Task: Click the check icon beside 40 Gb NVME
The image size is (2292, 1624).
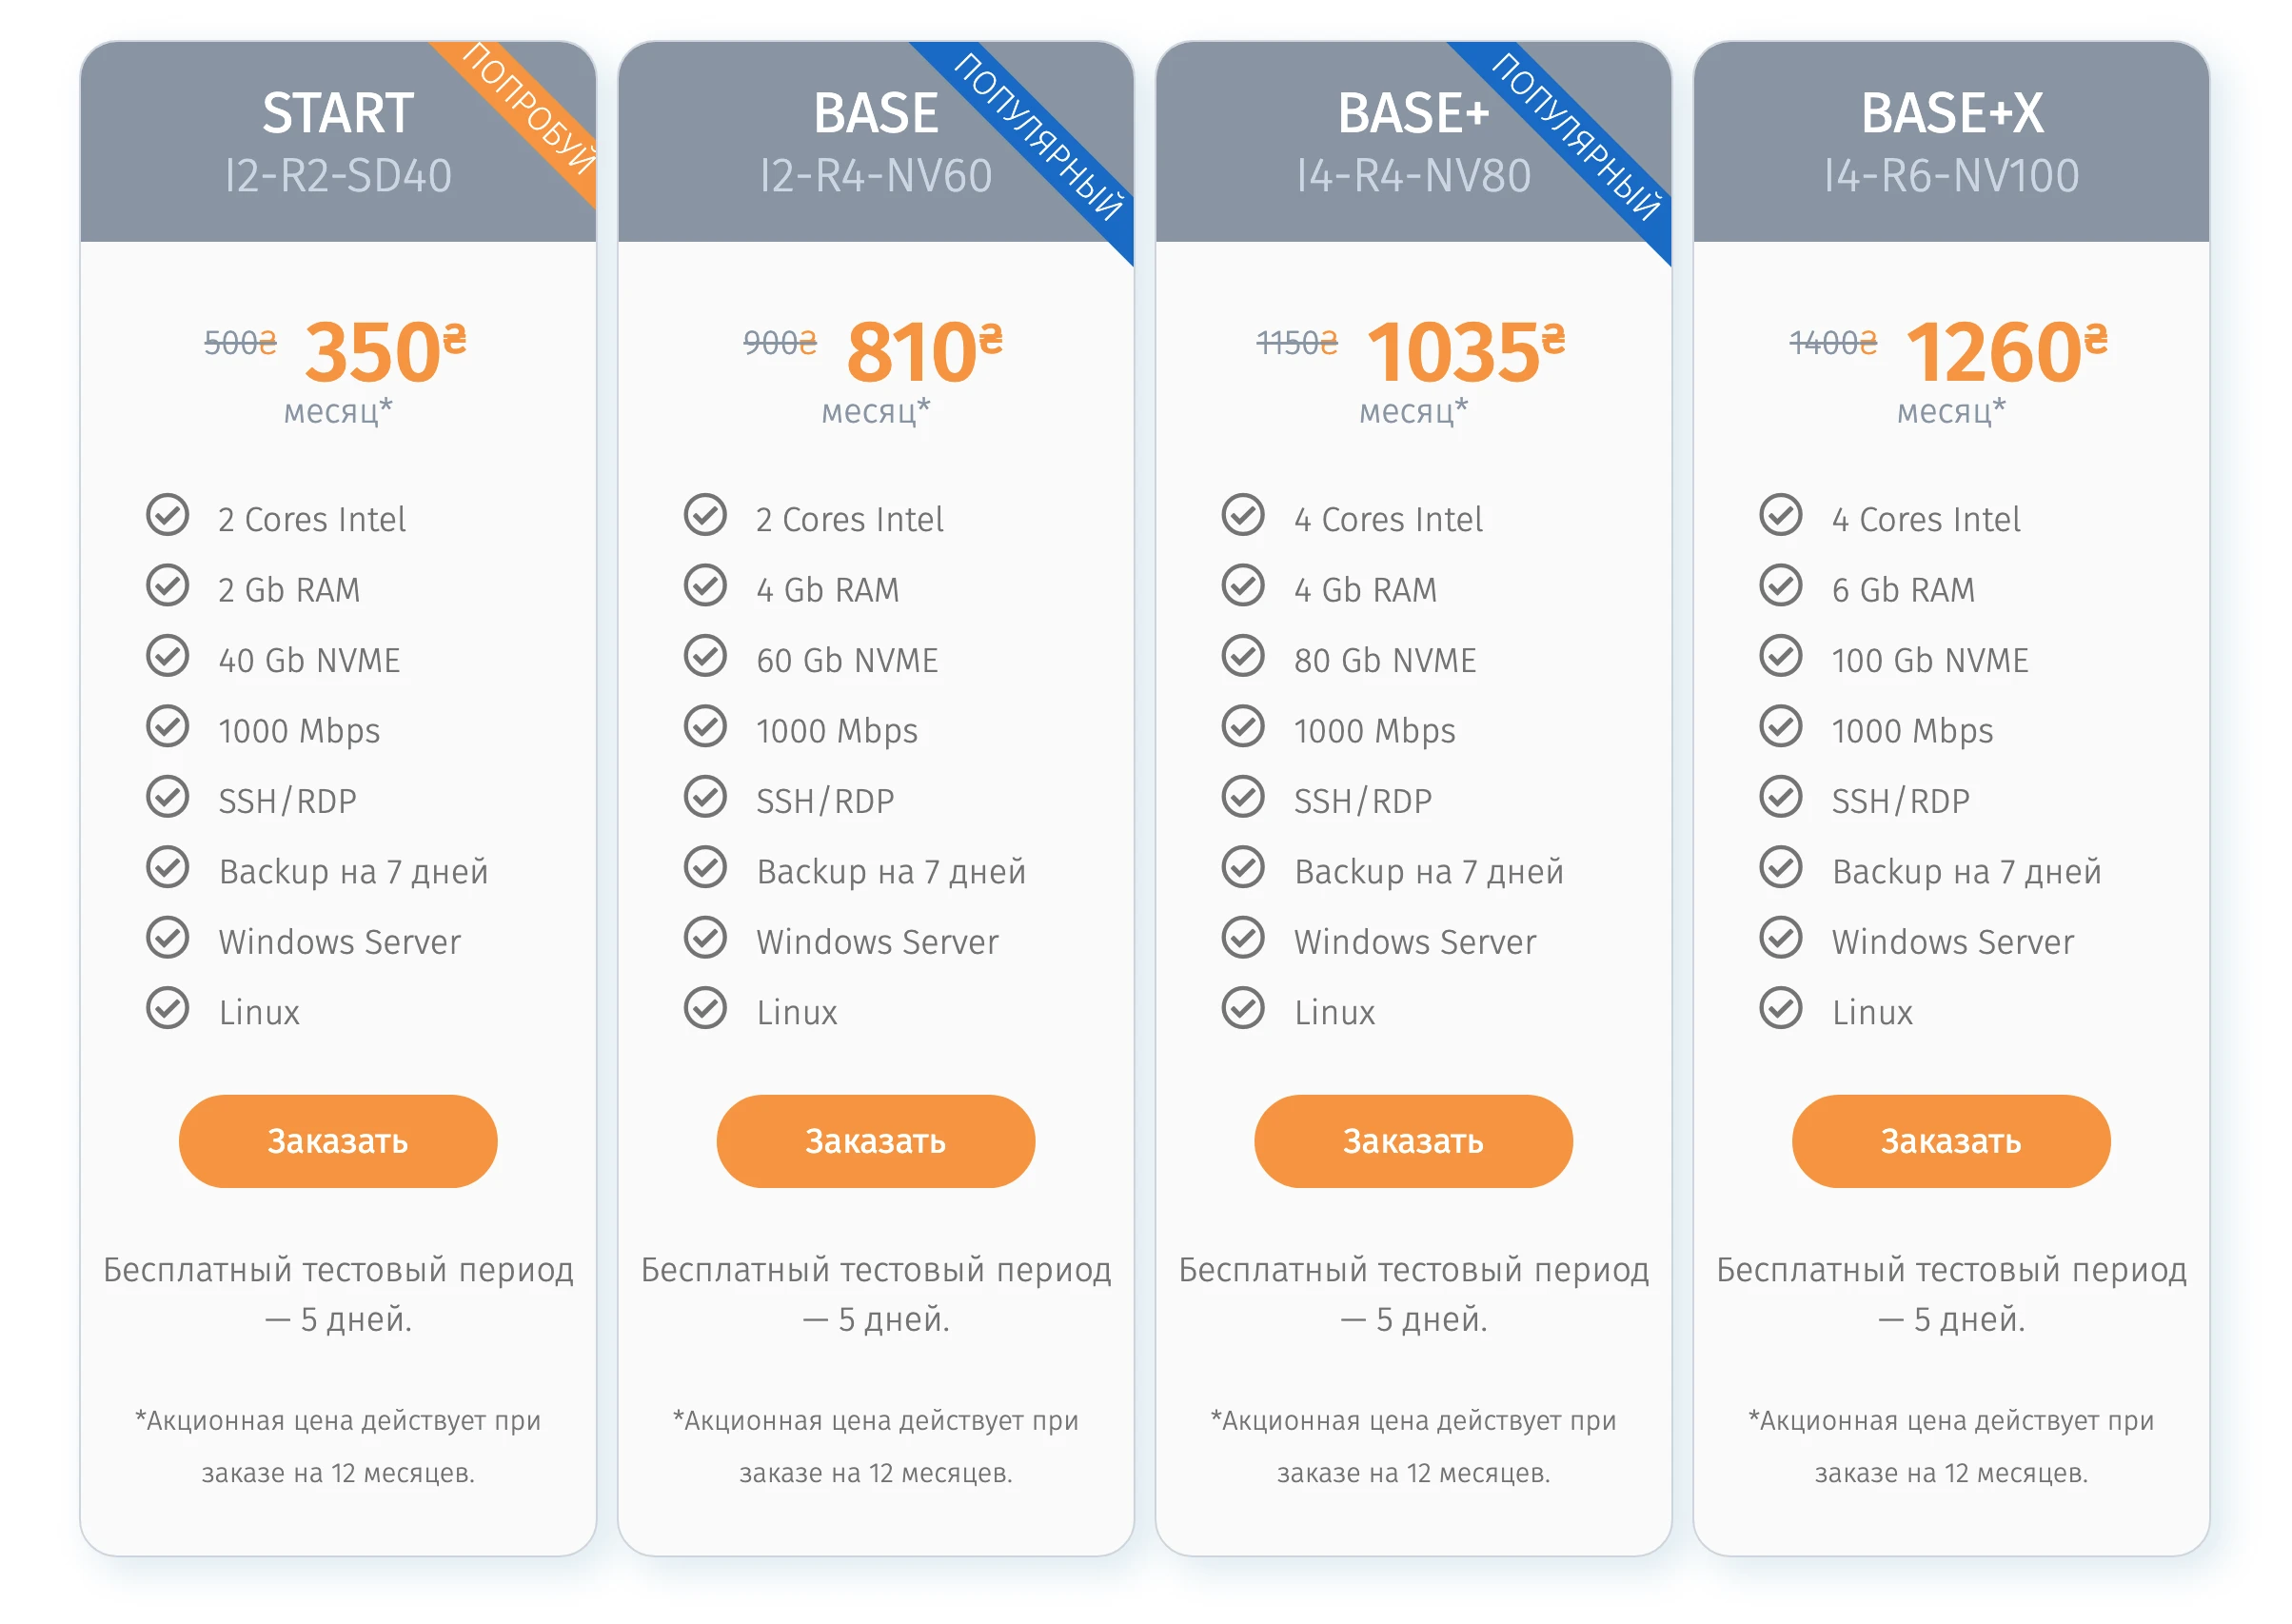Action: (x=168, y=657)
